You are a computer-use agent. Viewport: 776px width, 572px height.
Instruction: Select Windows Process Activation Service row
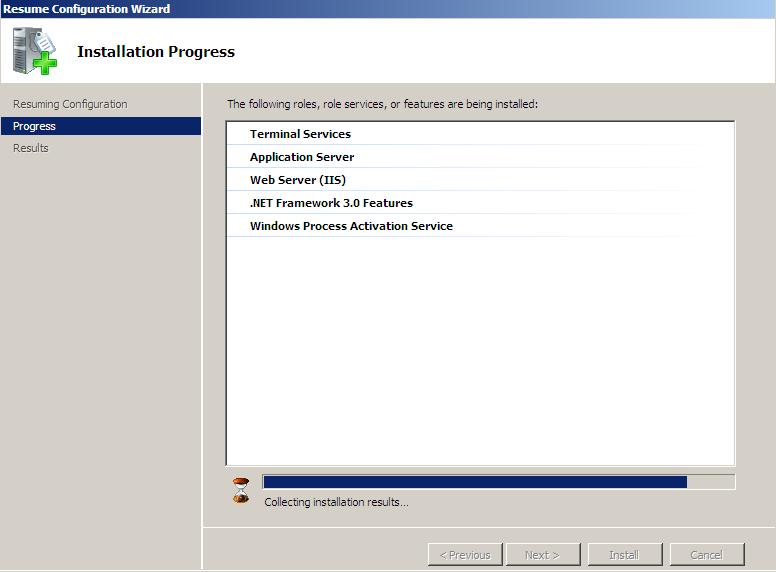480,226
